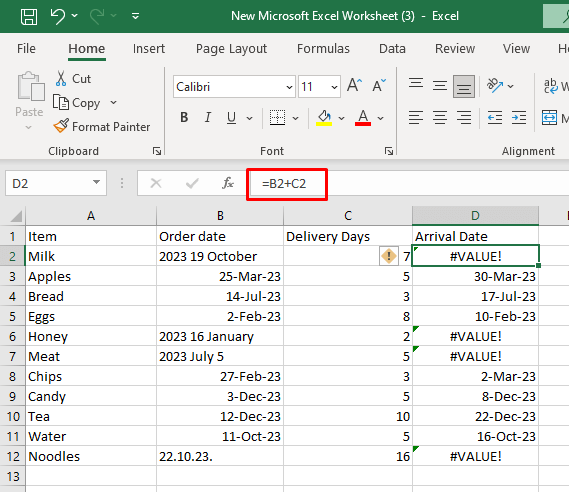Toggle Bottom Align button
569x492 pixels.
point(463,86)
